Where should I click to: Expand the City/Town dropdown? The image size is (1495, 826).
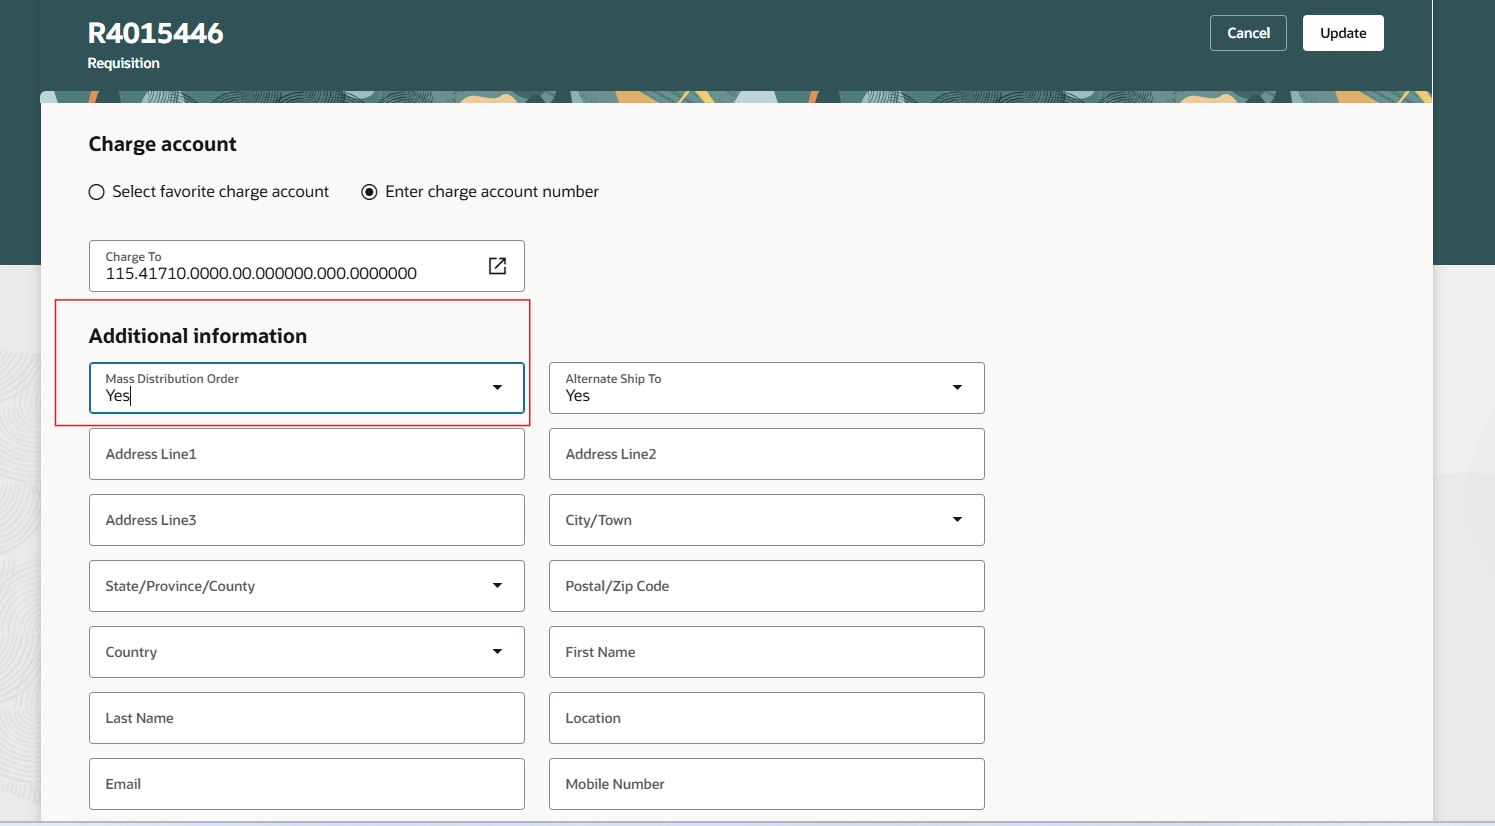point(957,520)
